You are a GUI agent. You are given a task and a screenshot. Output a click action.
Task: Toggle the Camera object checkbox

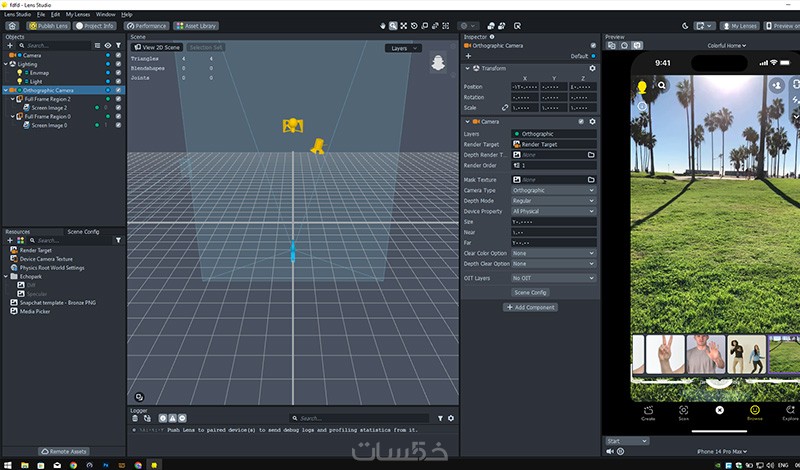pyautogui.click(x=118, y=55)
